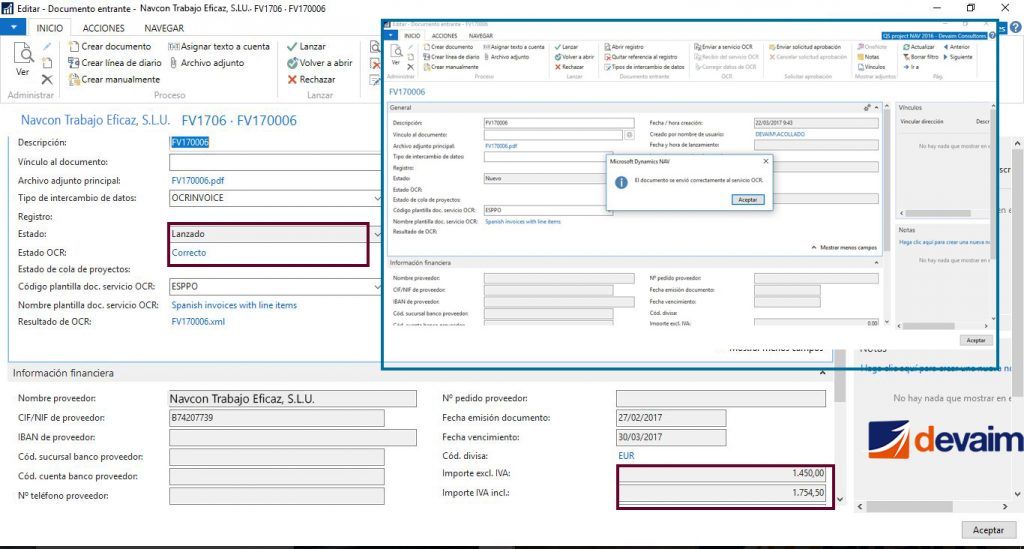Image resolution: width=1024 pixels, height=549 pixels.
Task: Click the large Ver icon in main ribbon
Action: pyautogui.click(x=23, y=59)
